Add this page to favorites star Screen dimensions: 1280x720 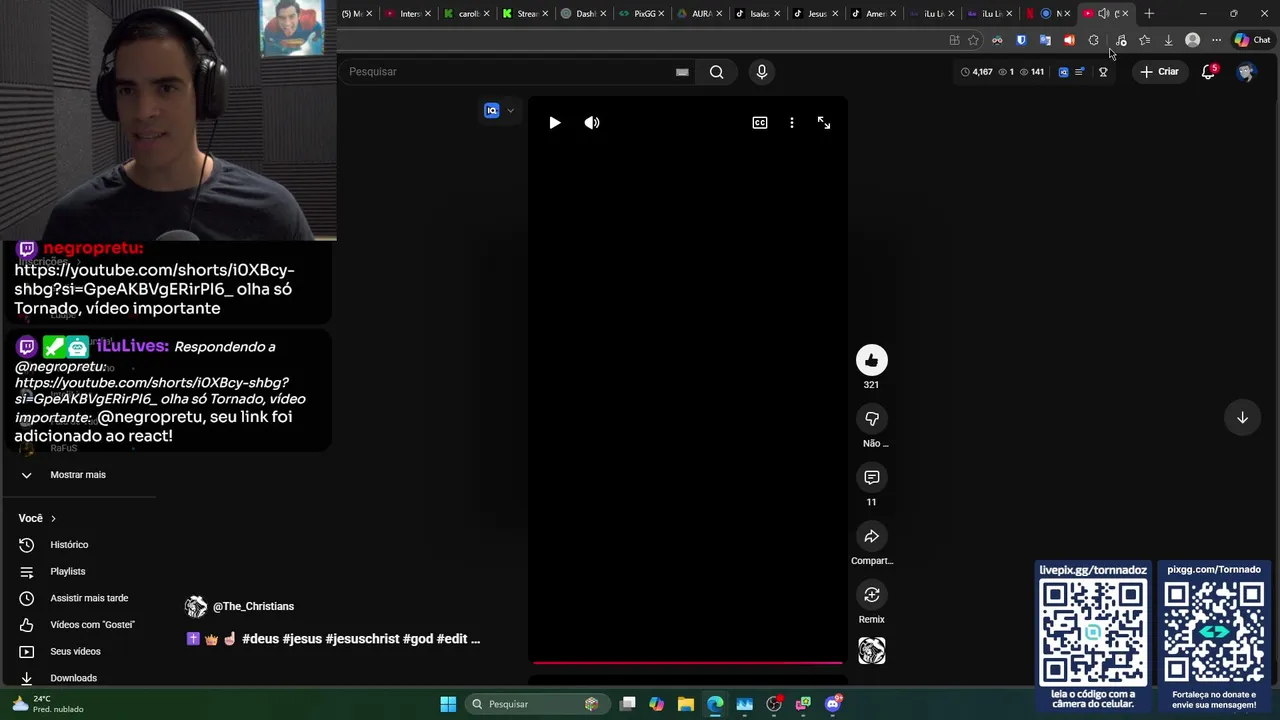[x=973, y=41]
